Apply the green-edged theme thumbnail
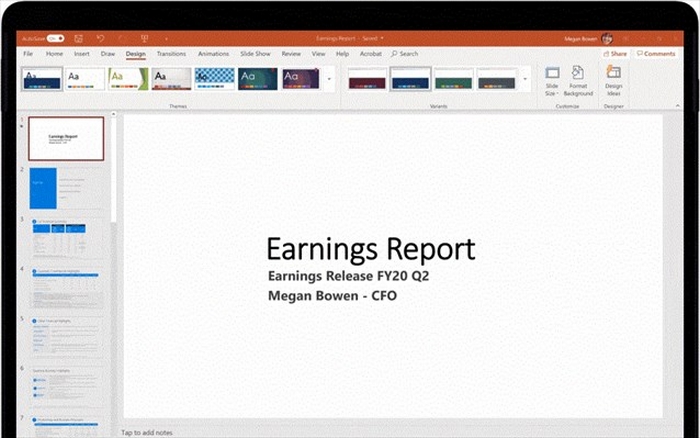The height and width of the screenshot is (438, 700). click(128, 79)
